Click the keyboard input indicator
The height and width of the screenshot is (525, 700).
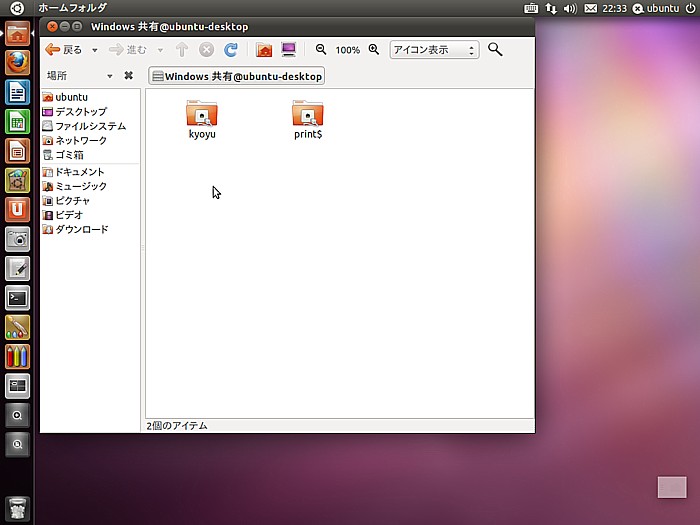(531, 8)
